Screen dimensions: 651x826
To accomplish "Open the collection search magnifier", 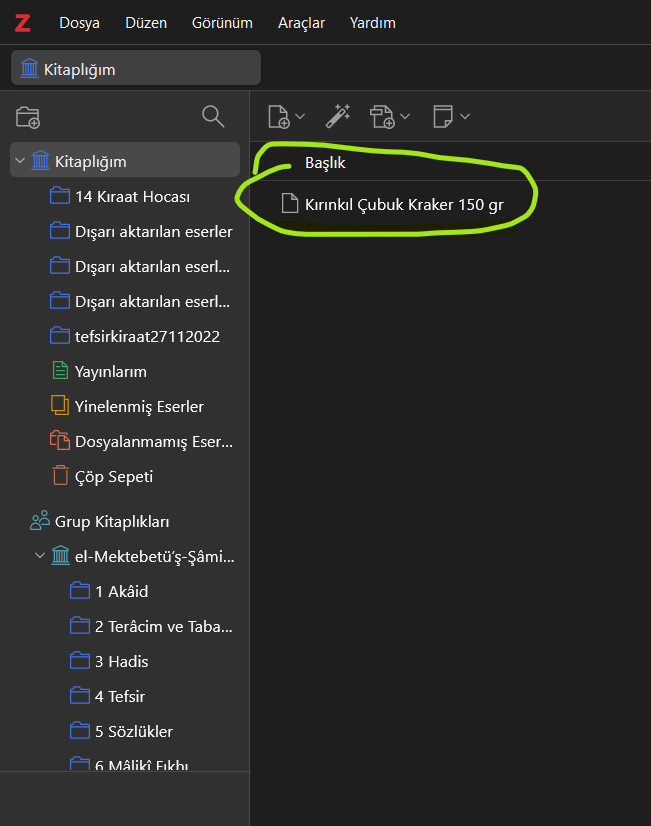I will (213, 116).
